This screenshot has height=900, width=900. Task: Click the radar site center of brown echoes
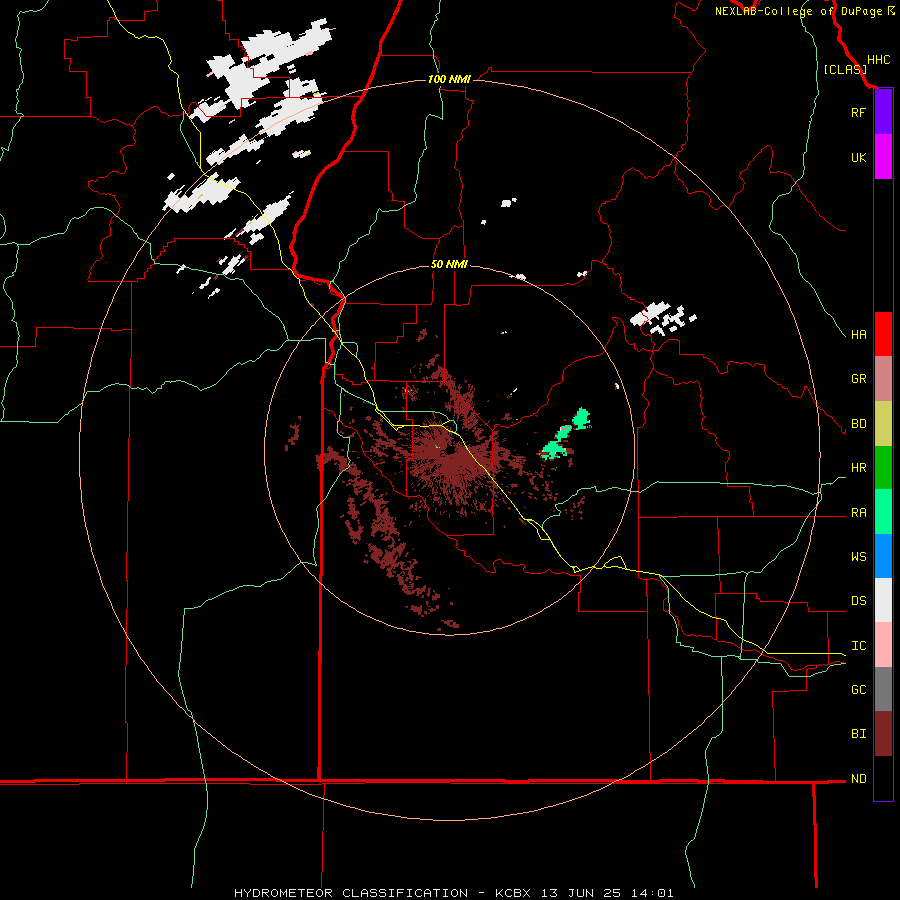[450, 449]
